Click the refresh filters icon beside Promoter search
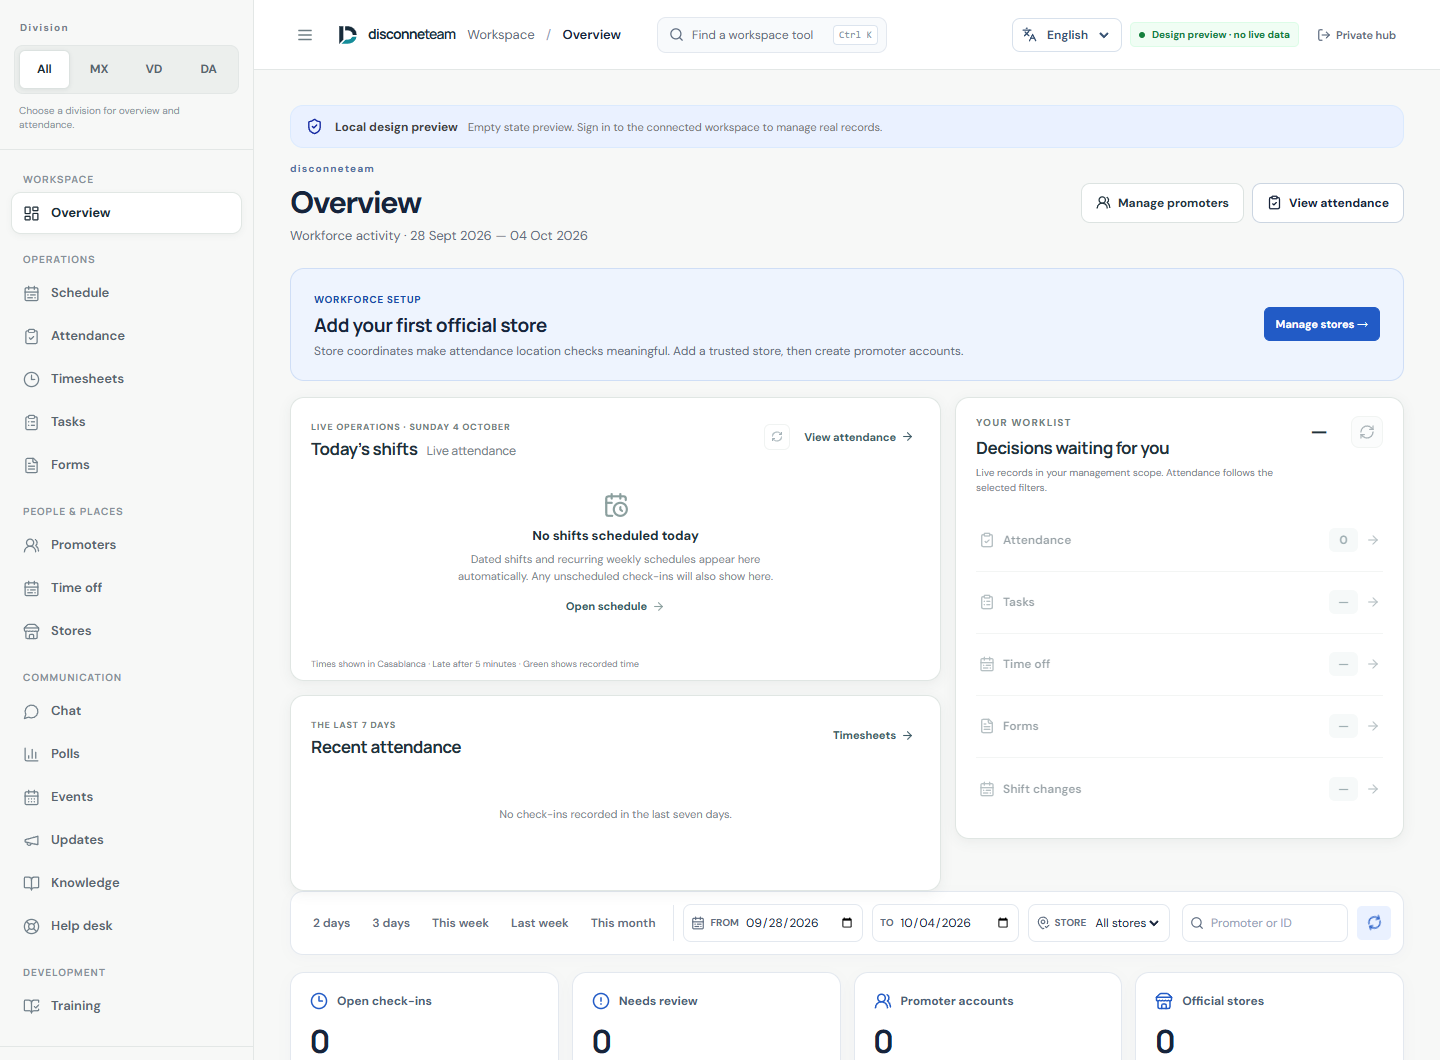This screenshot has width=1440, height=1060. (1374, 923)
